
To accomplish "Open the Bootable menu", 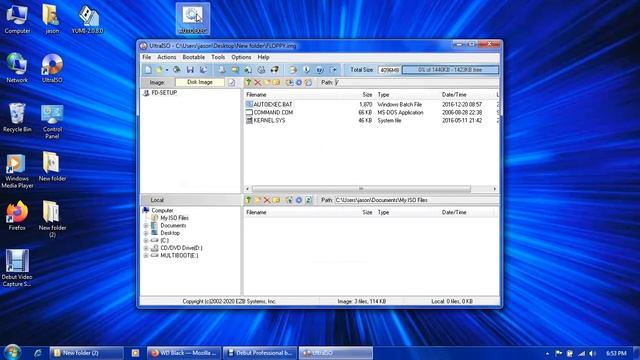I will 193,57.
